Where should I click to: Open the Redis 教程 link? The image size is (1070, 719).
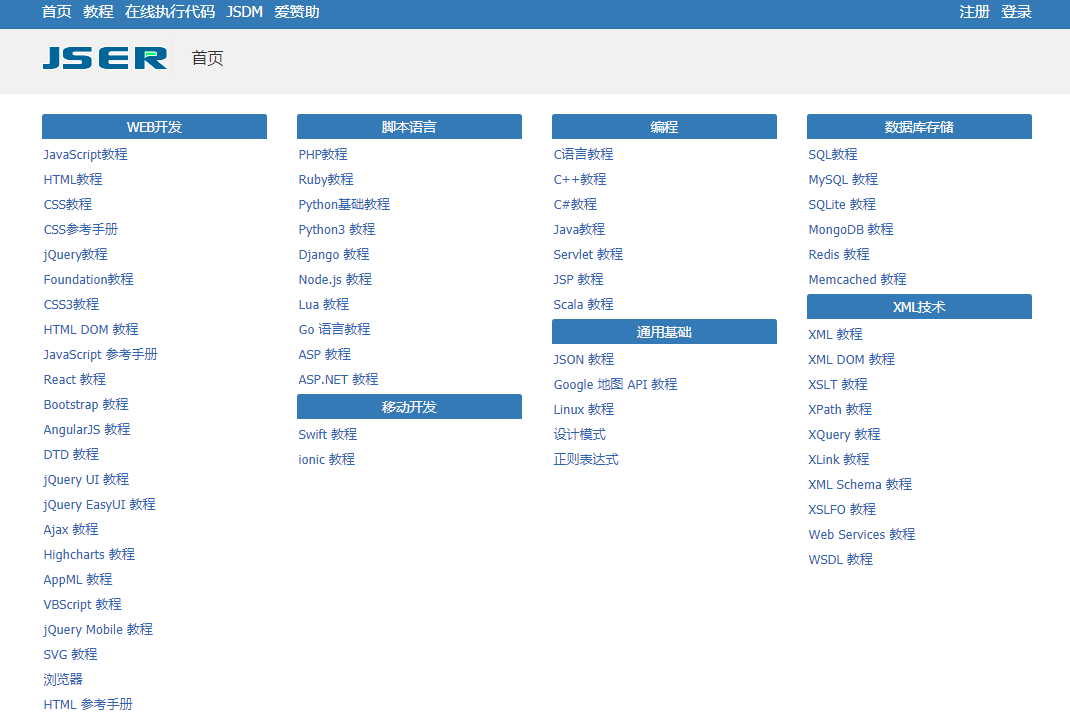coord(839,254)
